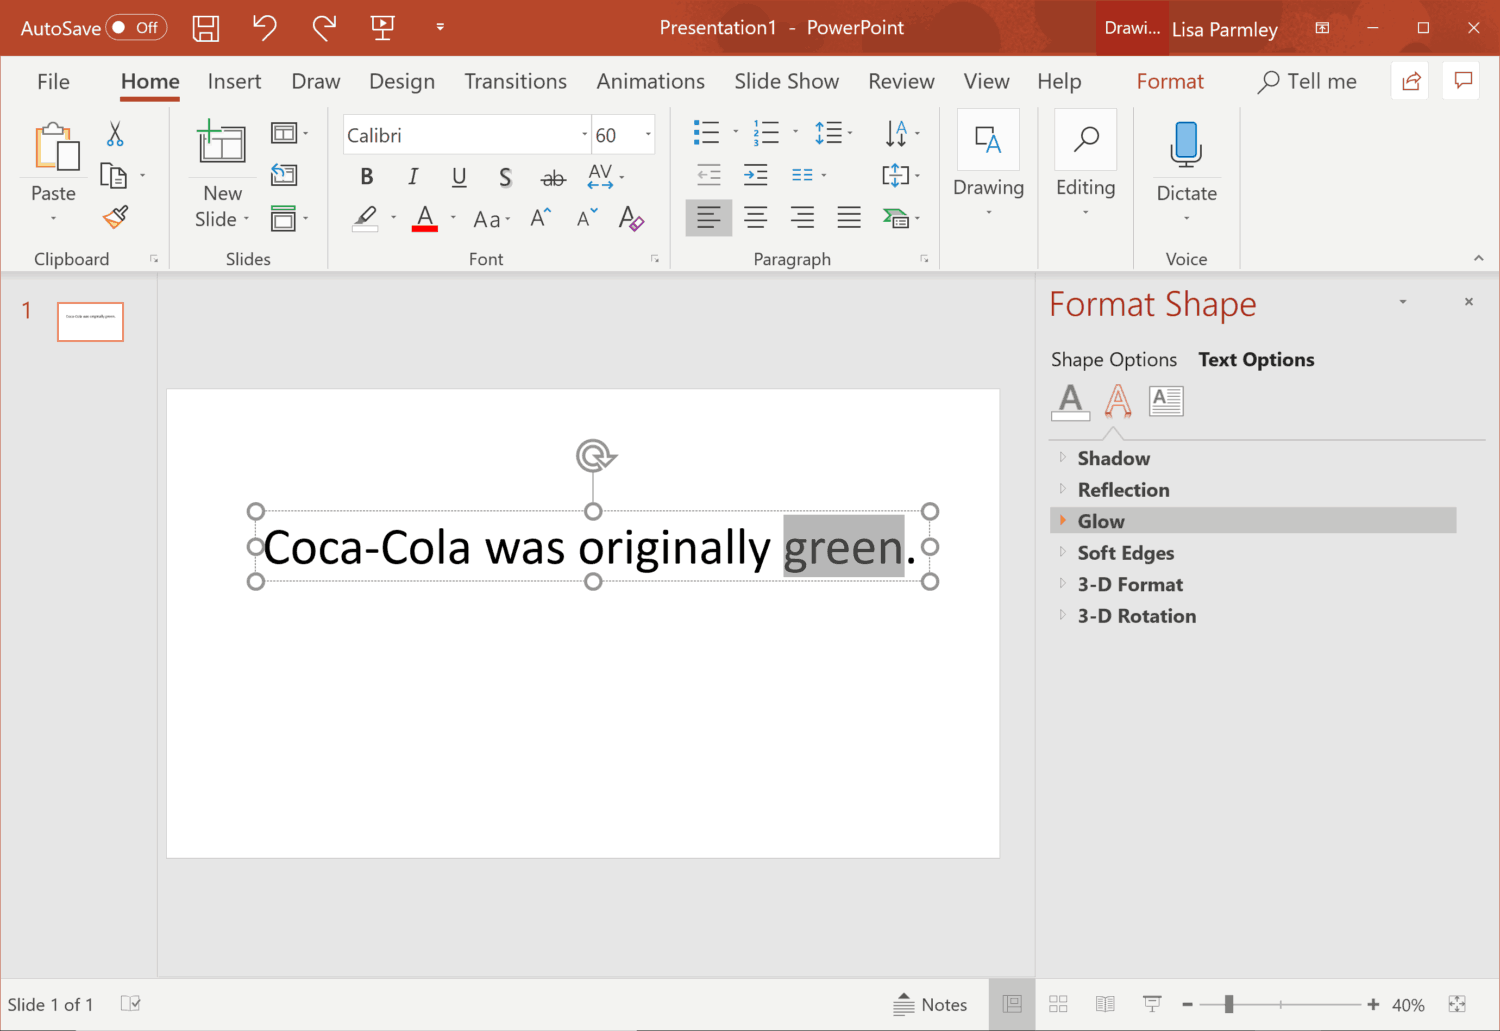Toggle the Notes pane

point(930,1004)
